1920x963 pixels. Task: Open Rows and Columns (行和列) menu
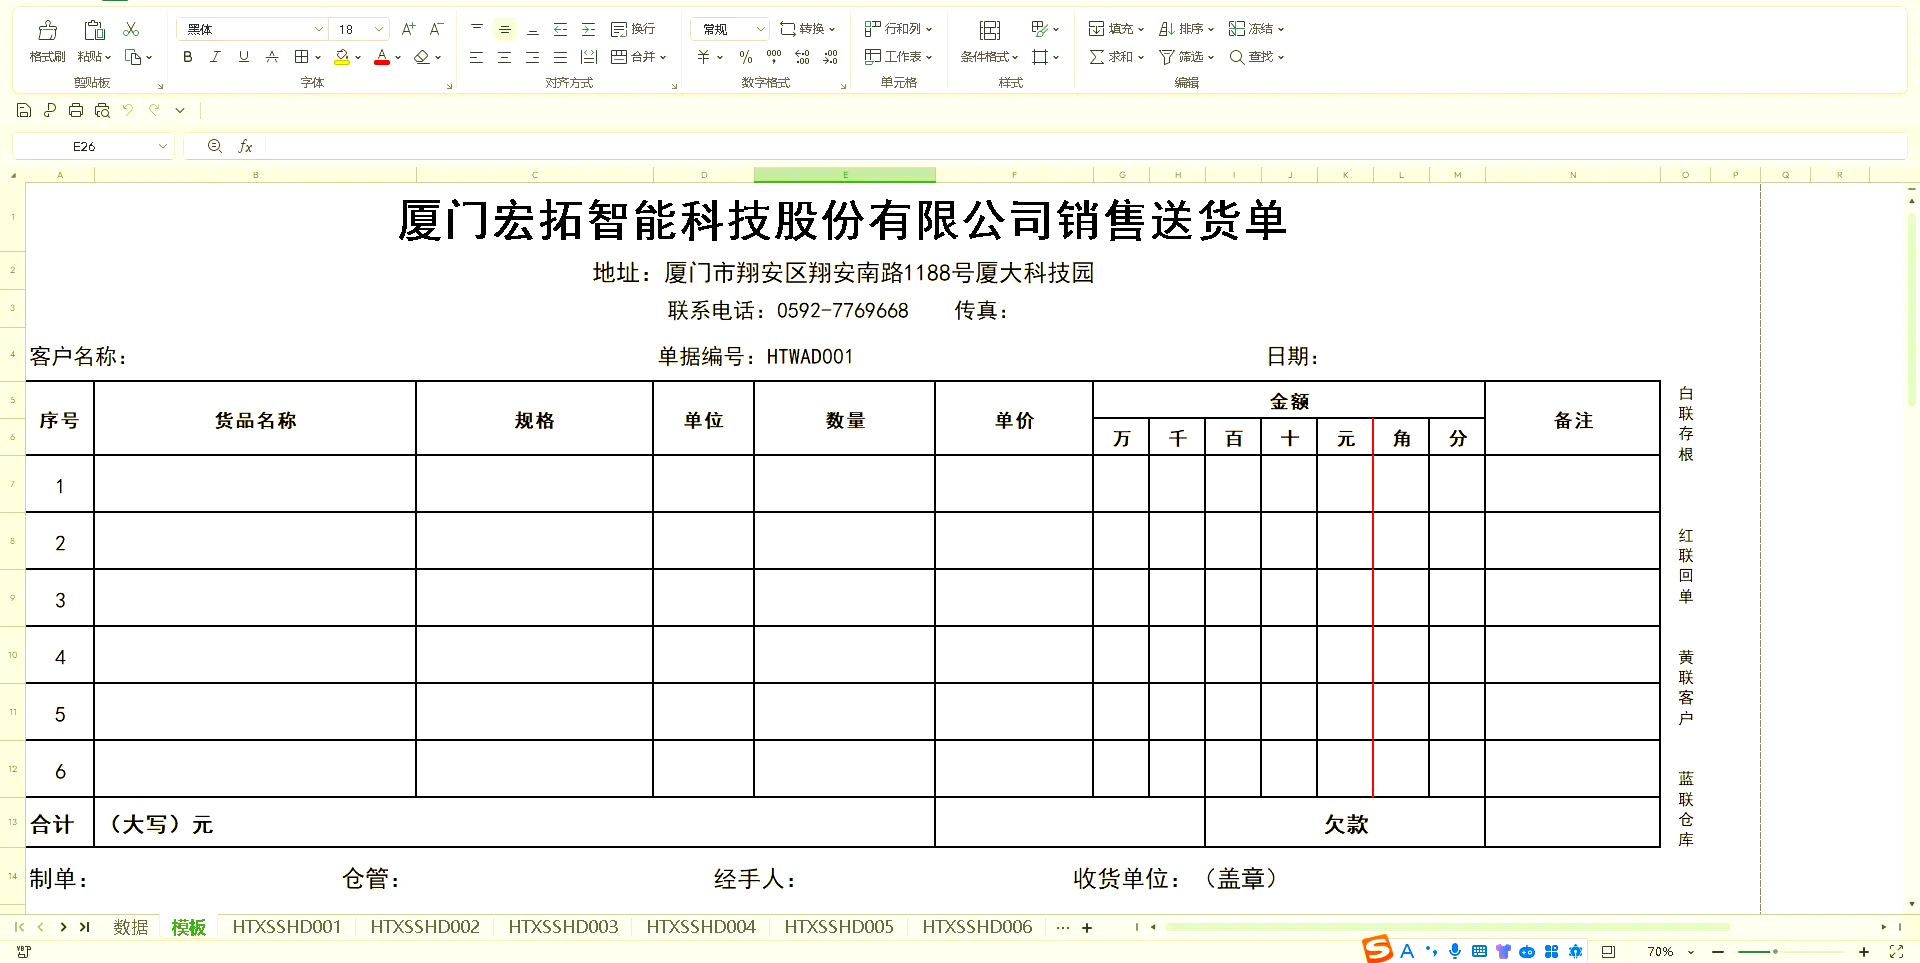click(898, 29)
